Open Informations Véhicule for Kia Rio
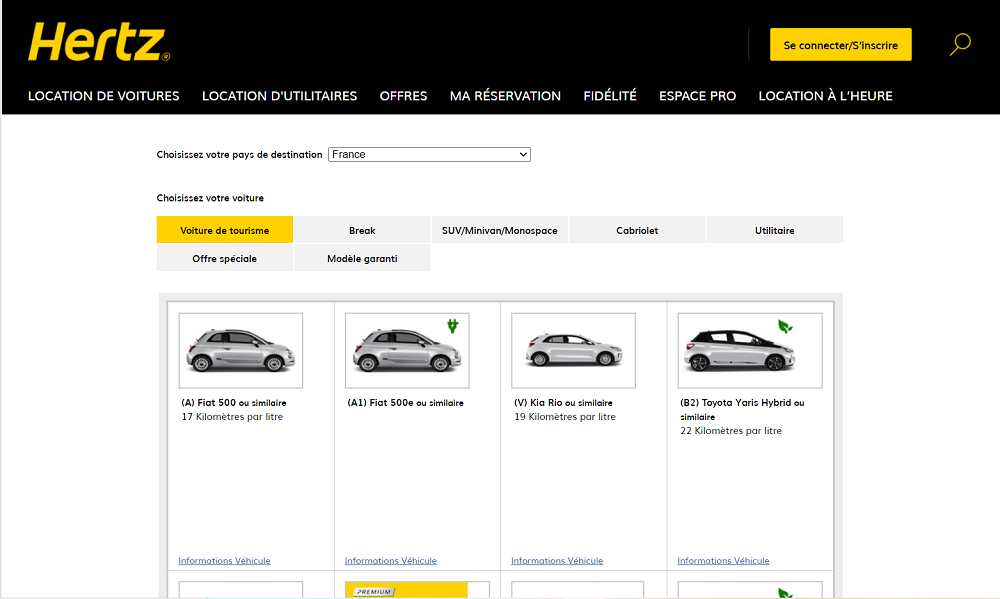Viewport: 1000px width, 599px height. click(x=557, y=561)
